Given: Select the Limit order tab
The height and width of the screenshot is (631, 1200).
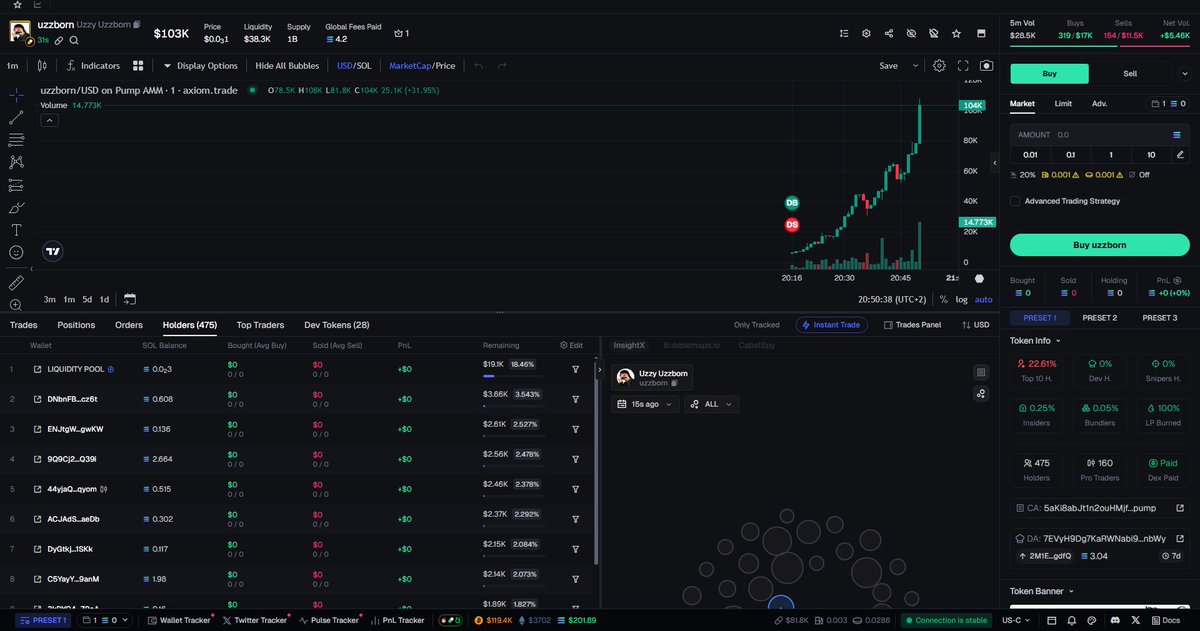Looking at the screenshot, I should pyautogui.click(x=1063, y=103).
